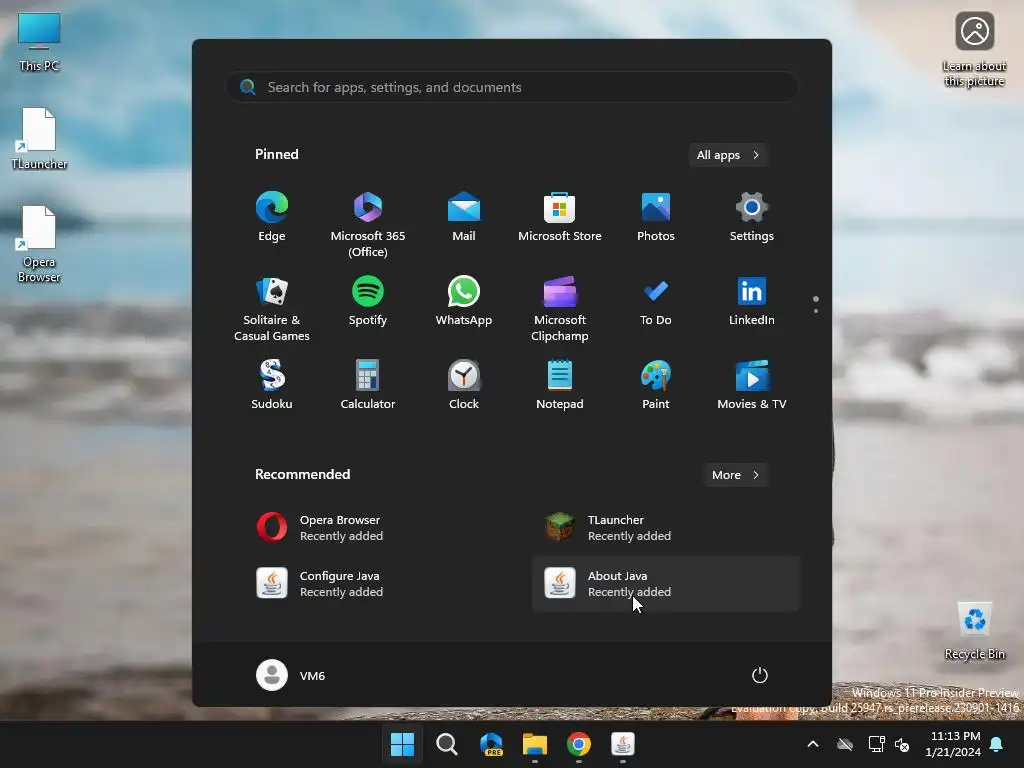Open the network status tray icon

click(x=876, y=744)
